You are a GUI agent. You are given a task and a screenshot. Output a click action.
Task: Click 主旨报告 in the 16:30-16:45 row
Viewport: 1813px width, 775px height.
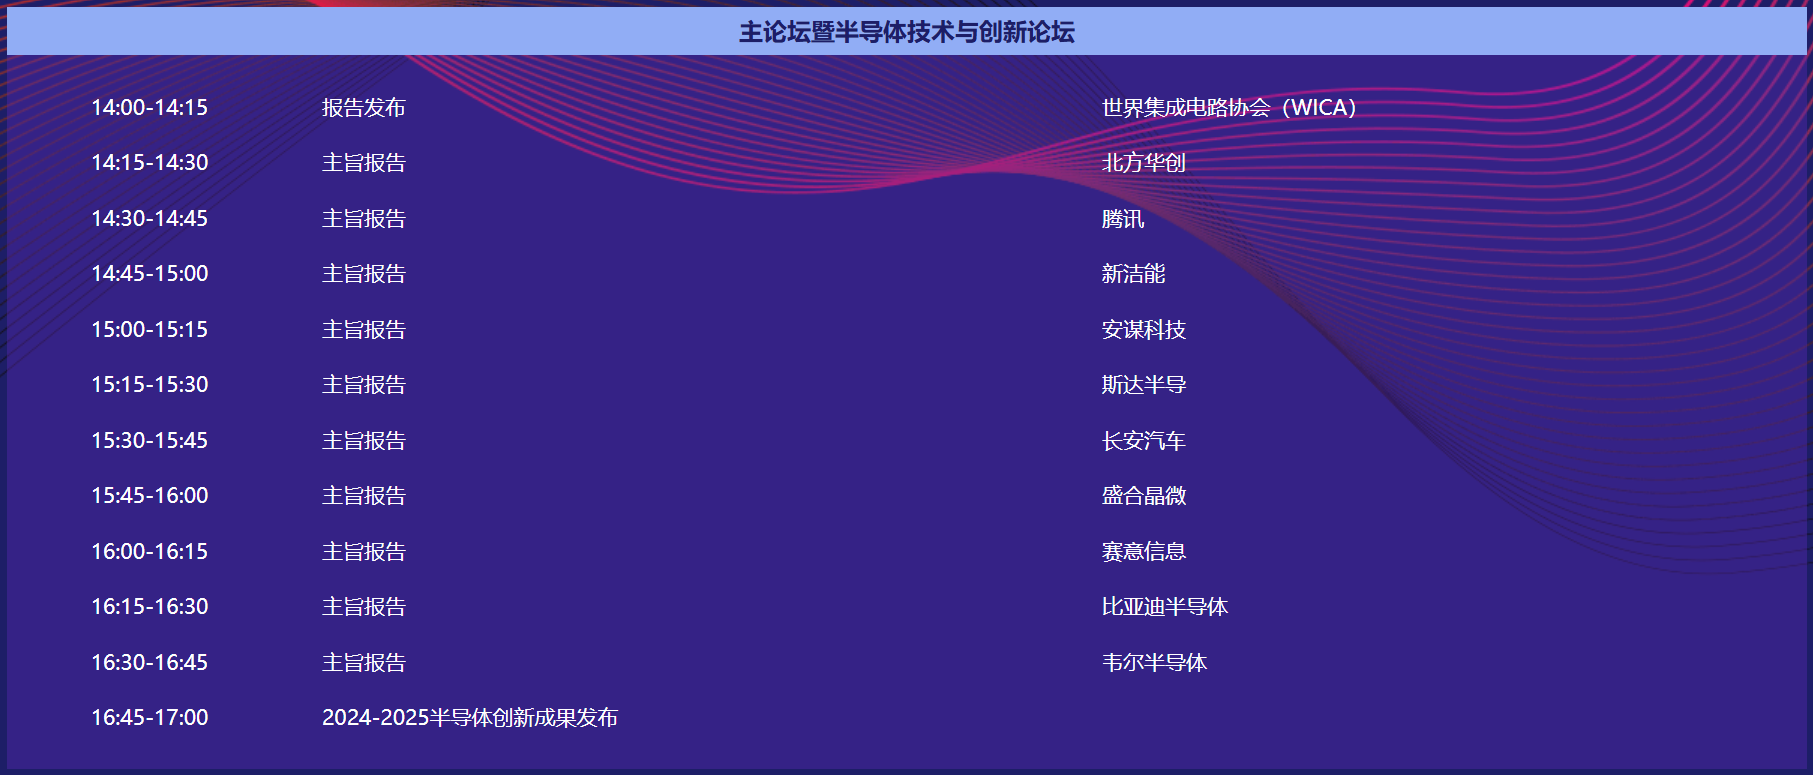click(x=363, y=662)
